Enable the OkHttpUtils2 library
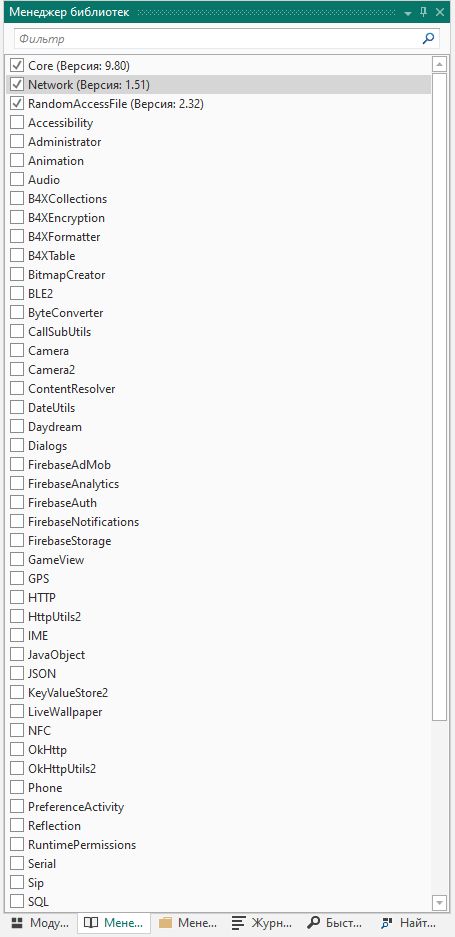Screen dimensions: 455x937 pos(17,768)
